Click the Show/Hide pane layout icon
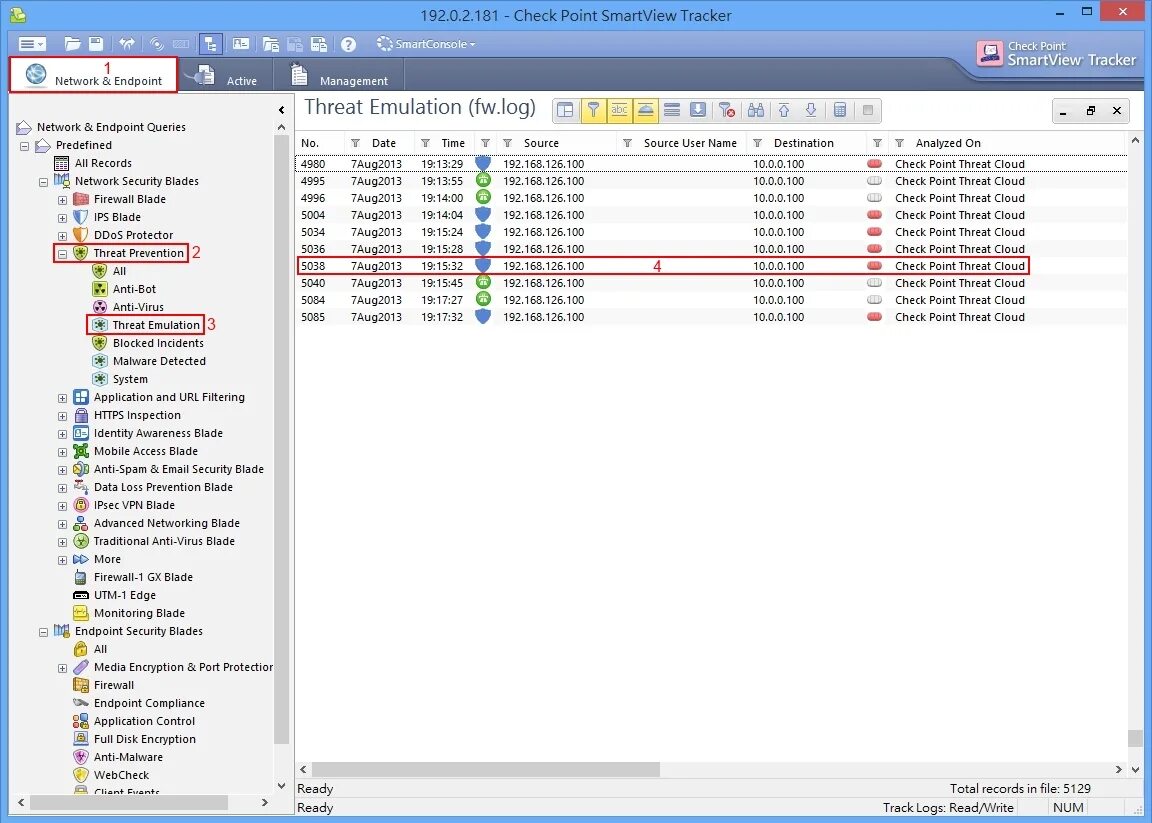The height and width of the screenshot is (823, 1152). tap(565, 110)
